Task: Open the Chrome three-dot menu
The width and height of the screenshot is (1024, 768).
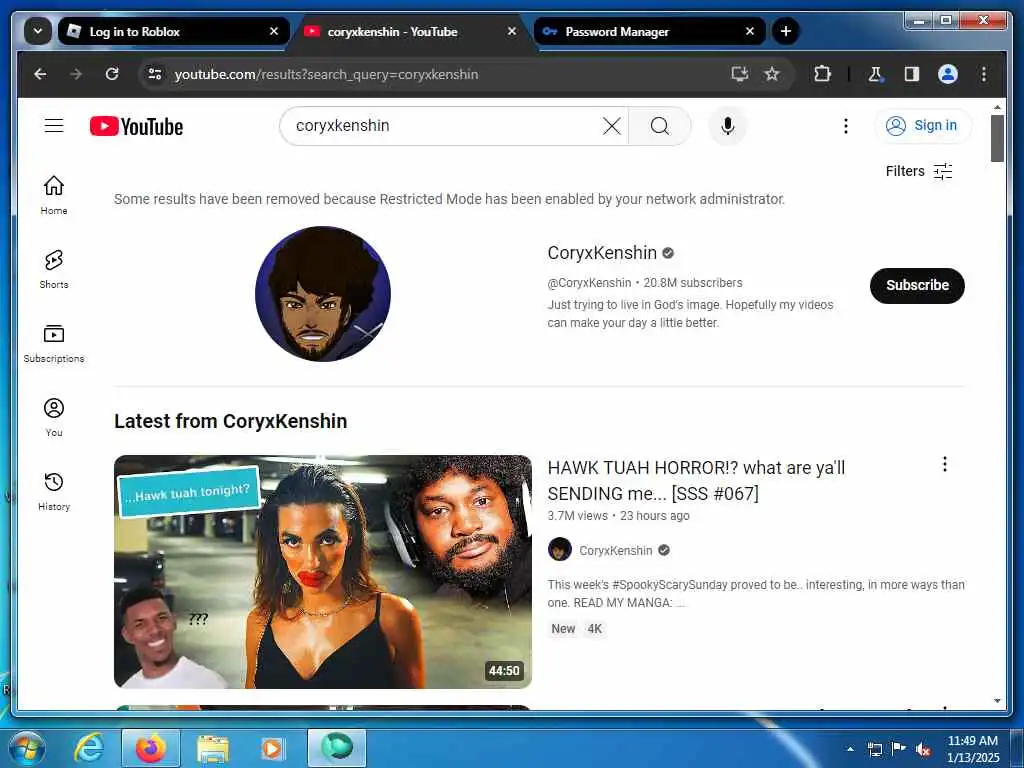Action: (x=984, y=74)
